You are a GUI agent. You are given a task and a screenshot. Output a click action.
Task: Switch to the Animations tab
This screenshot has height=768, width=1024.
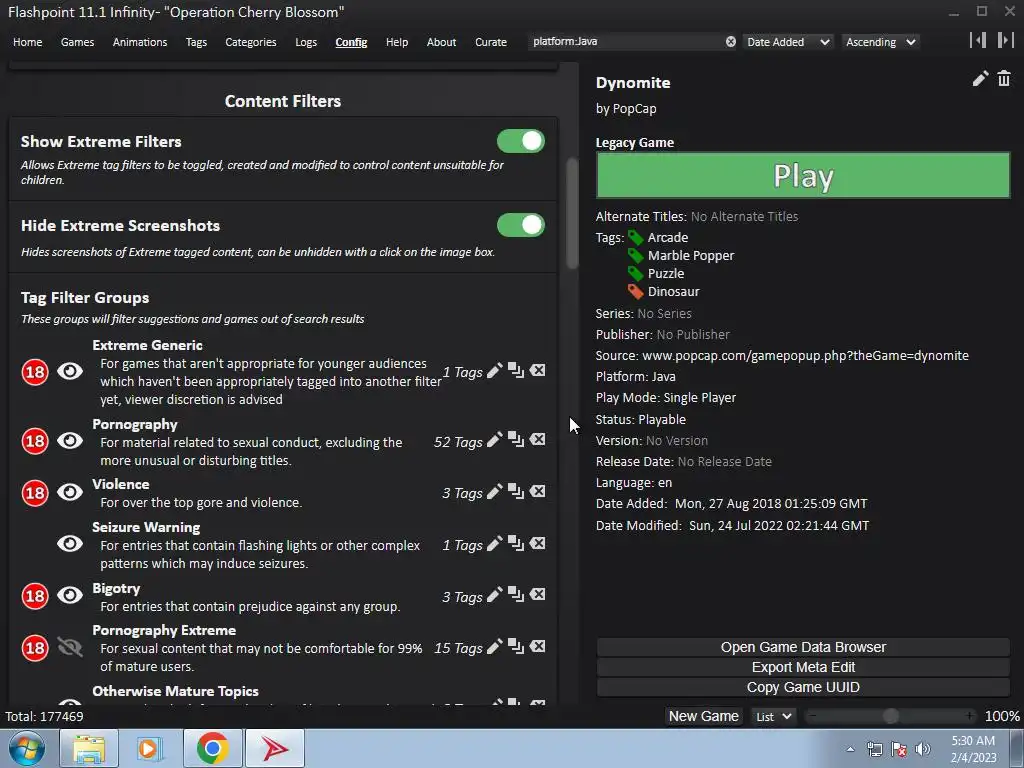coord(140,42)
